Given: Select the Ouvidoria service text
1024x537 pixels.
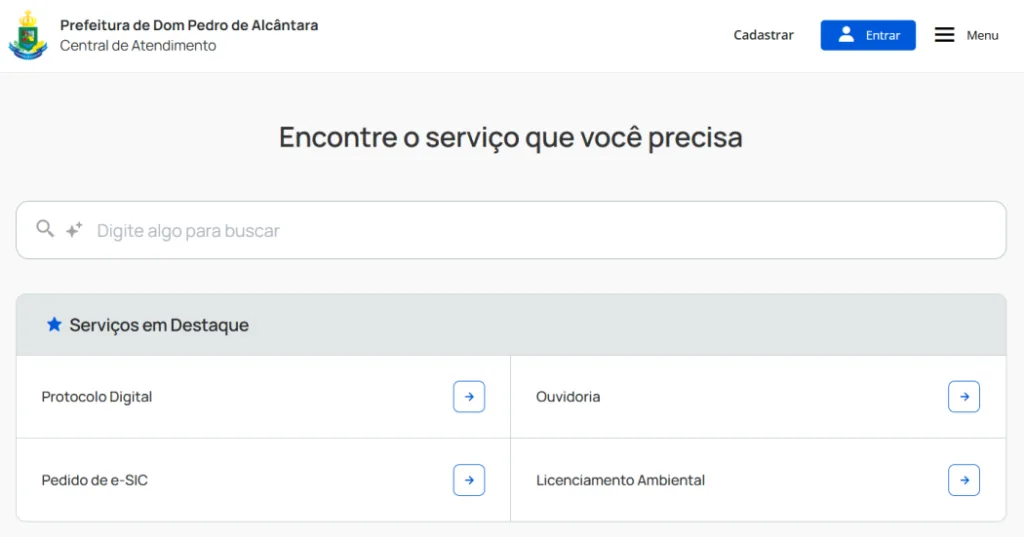Looking at the screenshot, I should coord(568,397).
